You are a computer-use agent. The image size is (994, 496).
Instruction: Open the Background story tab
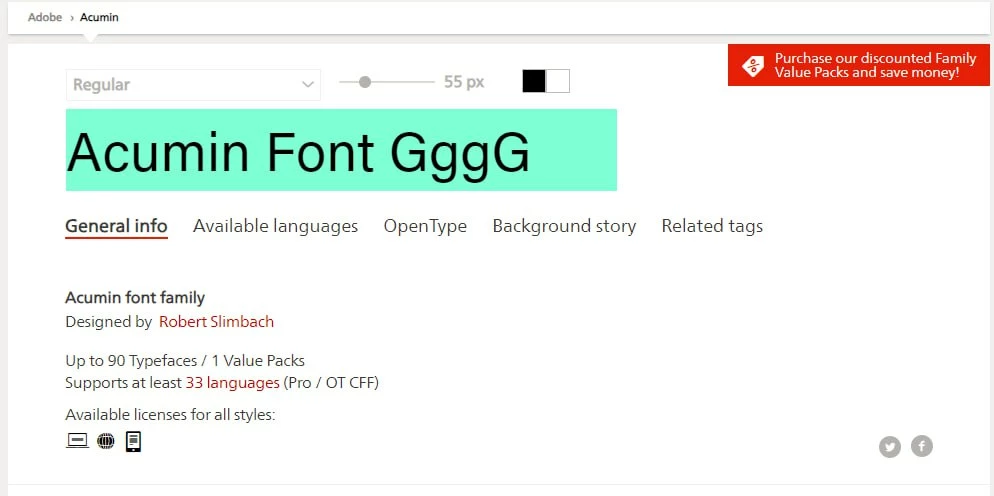click(564, 226)
